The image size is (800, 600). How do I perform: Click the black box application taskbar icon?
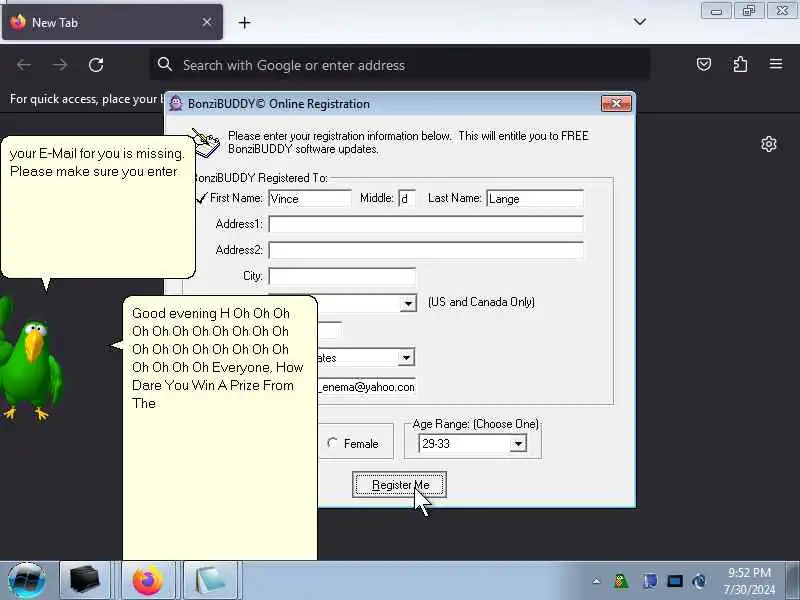[85, 581]
